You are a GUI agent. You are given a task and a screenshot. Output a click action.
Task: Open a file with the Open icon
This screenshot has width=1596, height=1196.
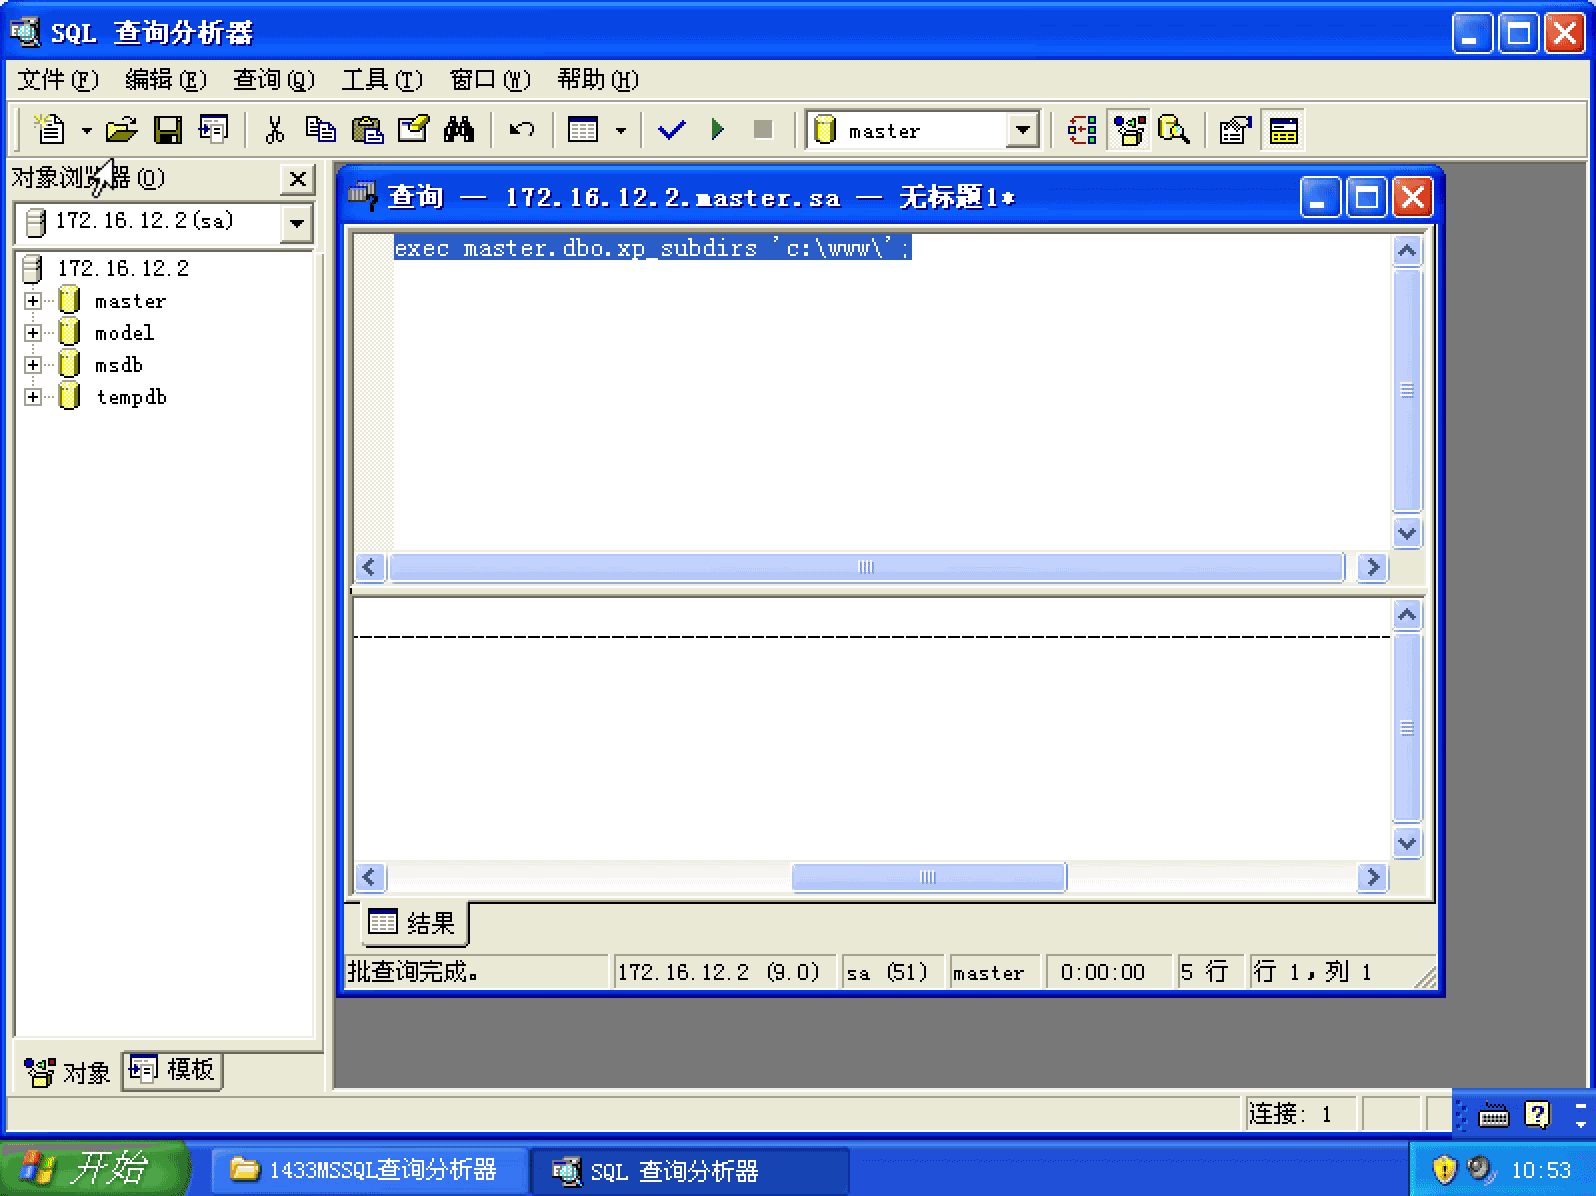coord(121,130)
